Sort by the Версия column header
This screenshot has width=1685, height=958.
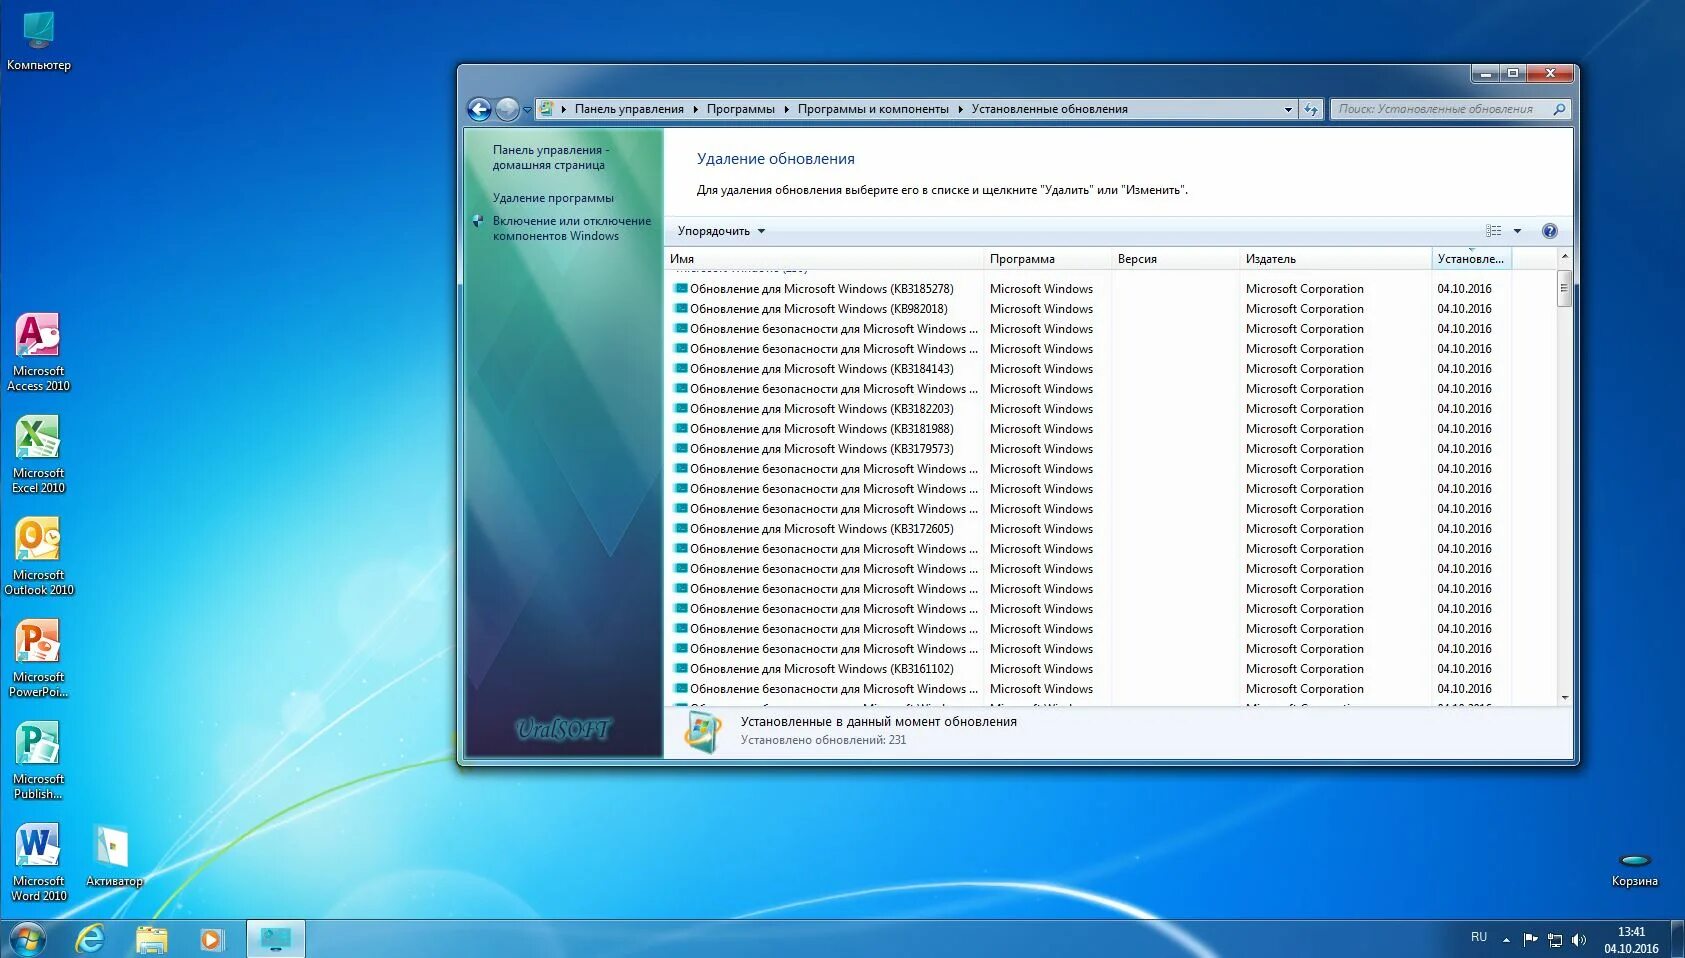click(1176, 259)
